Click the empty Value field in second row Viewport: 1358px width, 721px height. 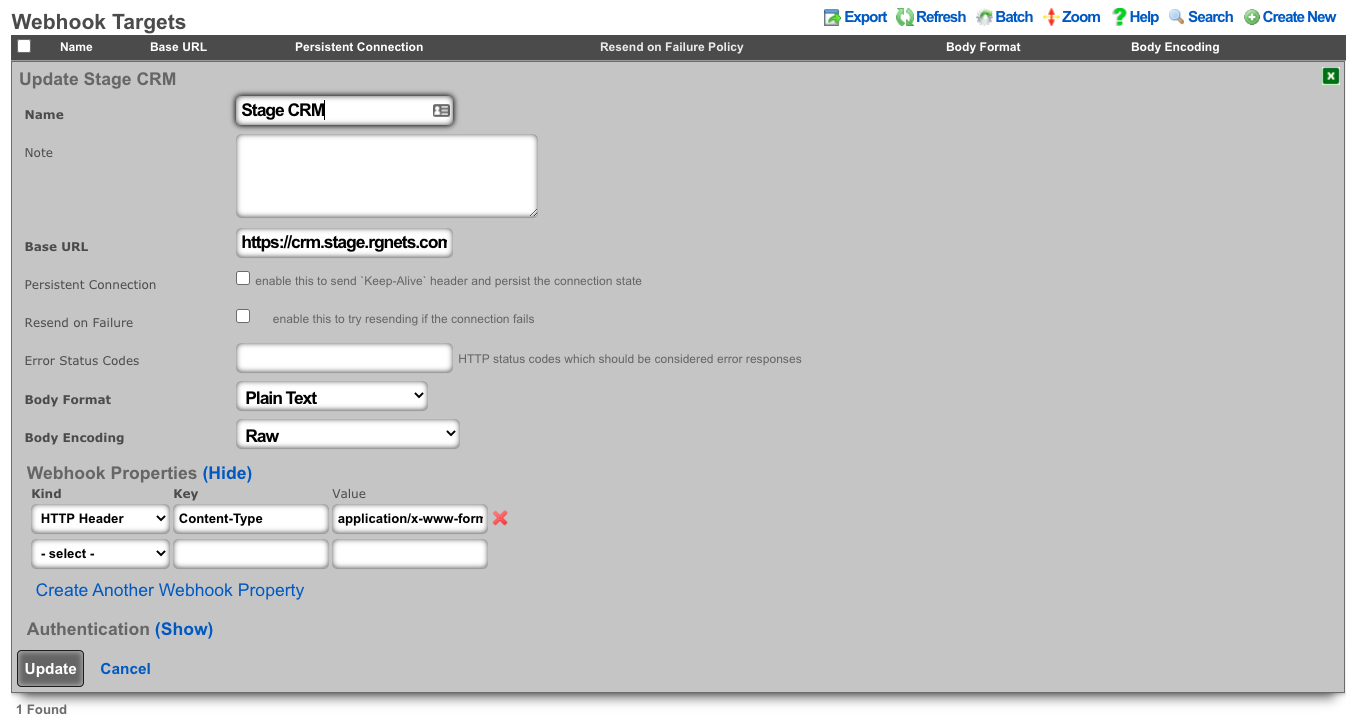410,553
